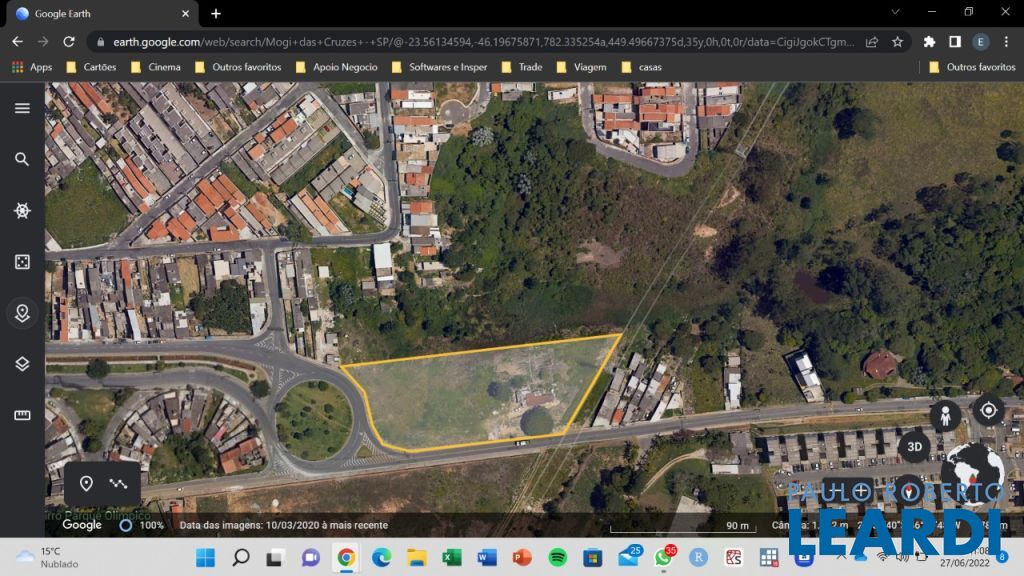Click the address bar URL field

coord(480,41)
